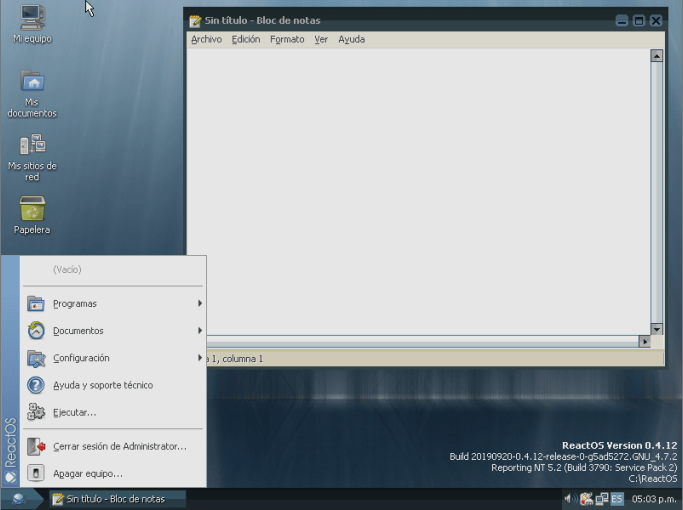Open the Archivo menu in Bloc de notas

tap(206, 39)
